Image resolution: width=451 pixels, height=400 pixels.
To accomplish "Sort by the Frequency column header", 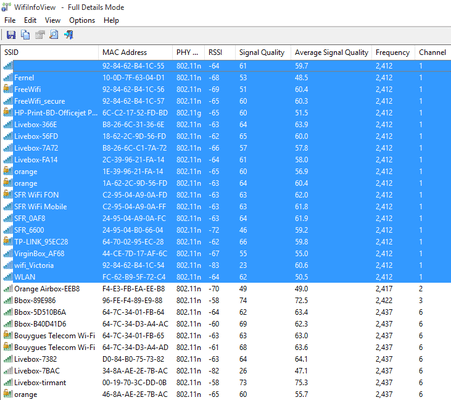I will point(393,52).
